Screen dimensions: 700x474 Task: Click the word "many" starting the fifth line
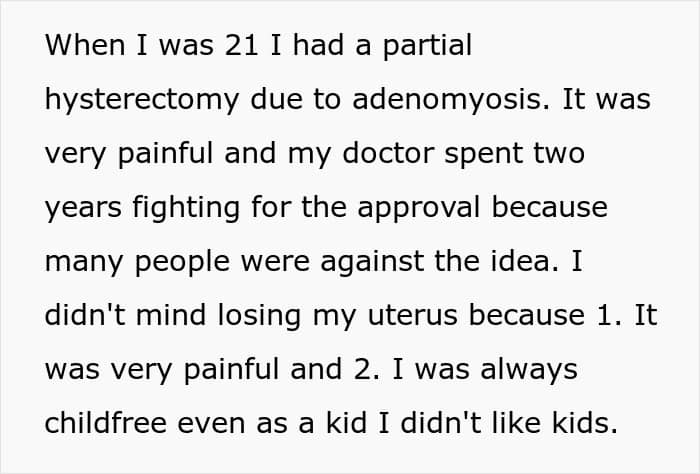[x=84, y=261]
